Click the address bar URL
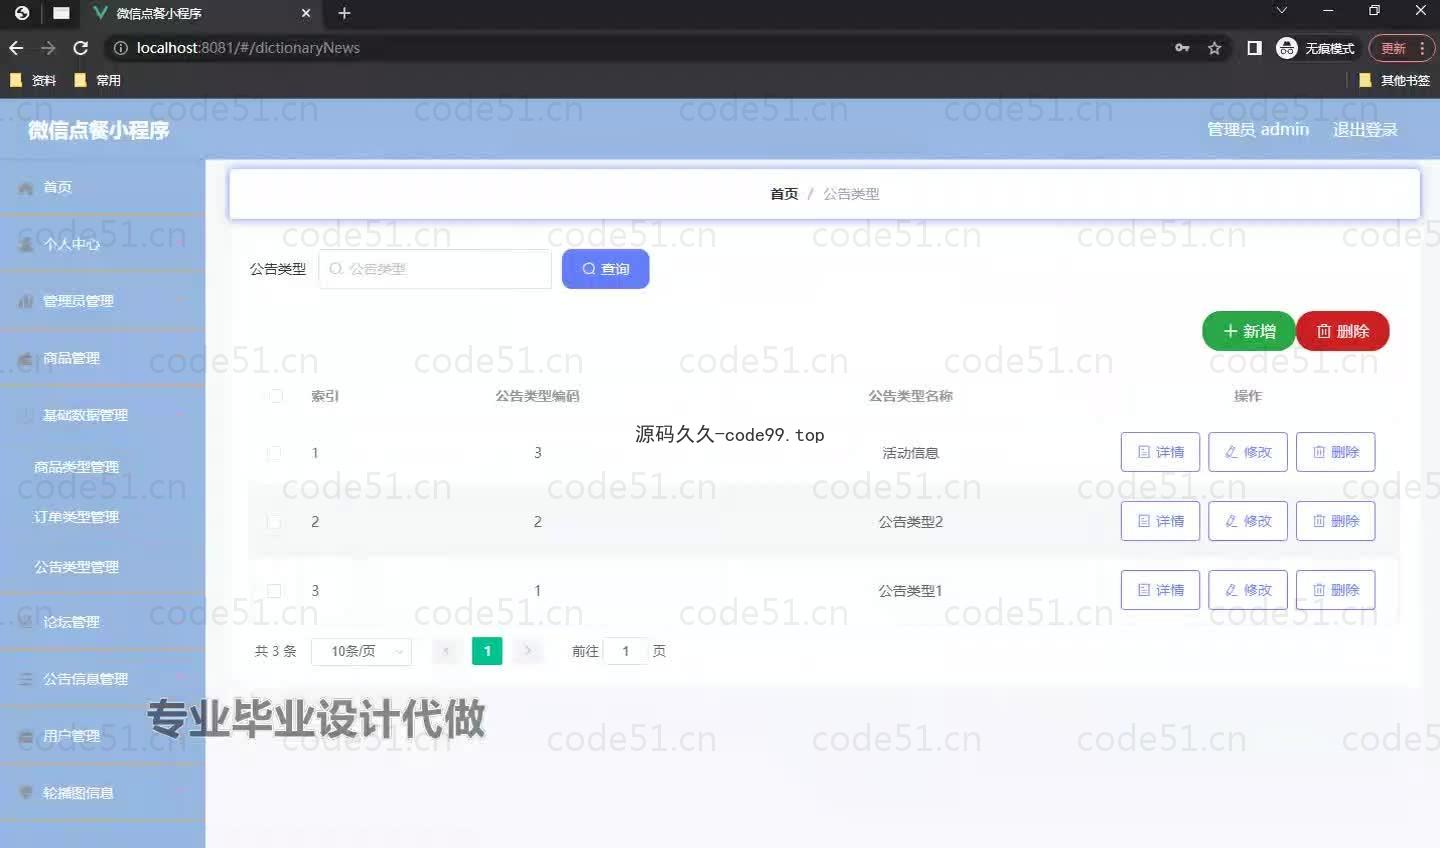The width and height of the screenshot is (1440, 848). point(248,48)
